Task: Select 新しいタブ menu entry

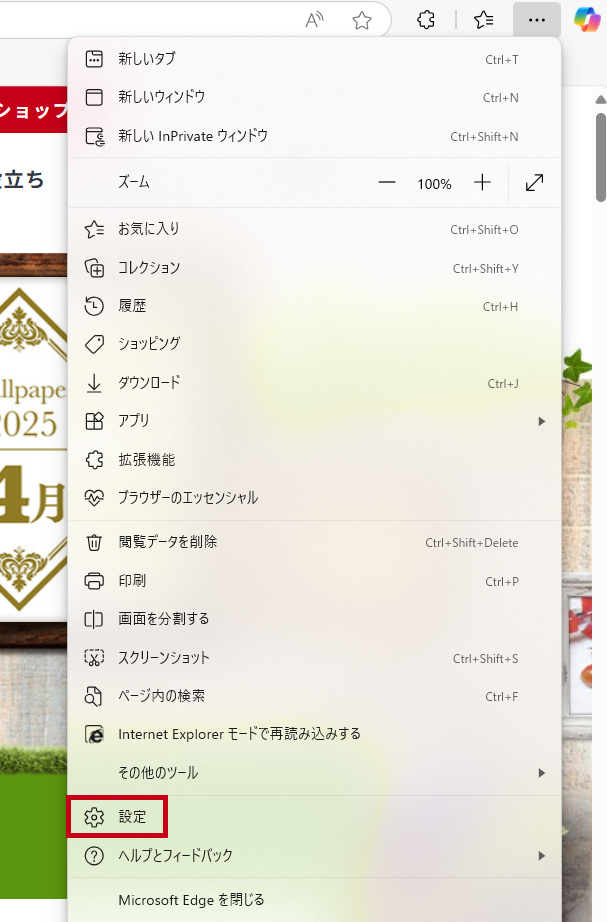Action: [x=314, y=59]
